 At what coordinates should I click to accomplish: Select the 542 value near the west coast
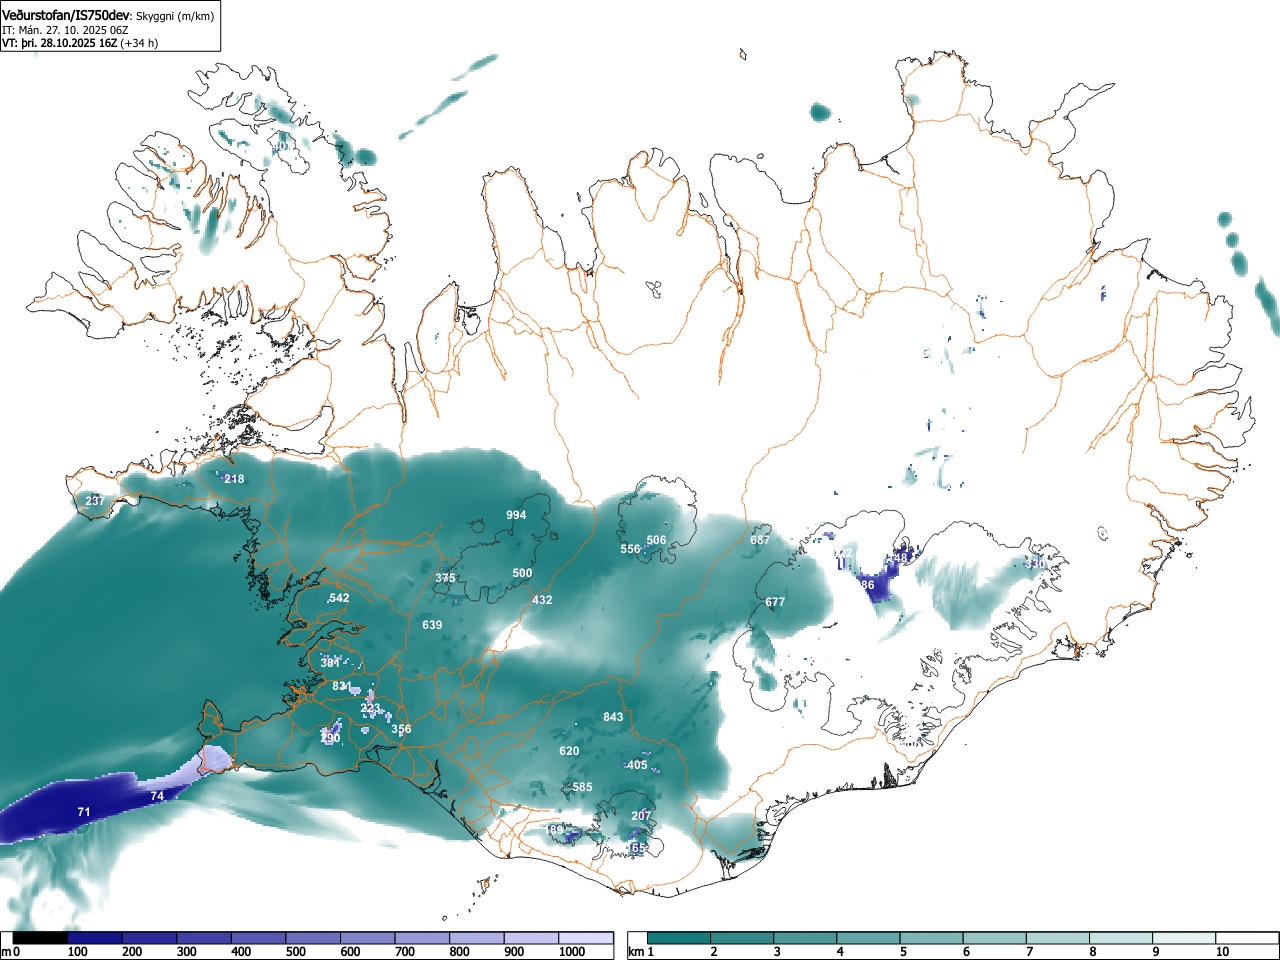[x=339, y=598]
